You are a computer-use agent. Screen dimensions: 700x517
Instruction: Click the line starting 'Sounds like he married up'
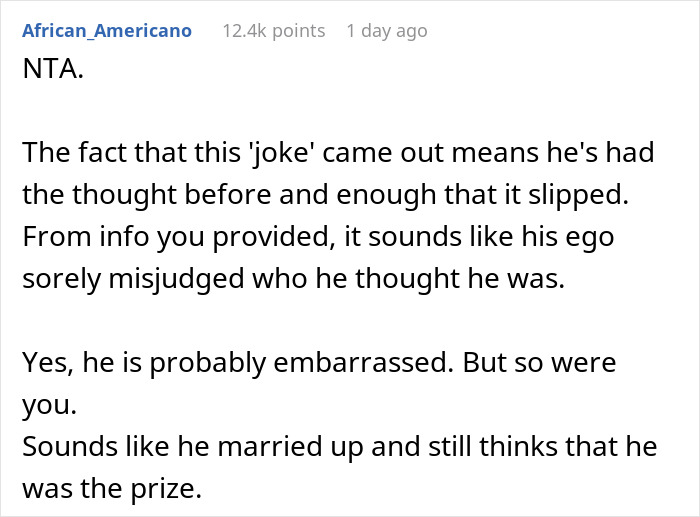coord(339,446)
